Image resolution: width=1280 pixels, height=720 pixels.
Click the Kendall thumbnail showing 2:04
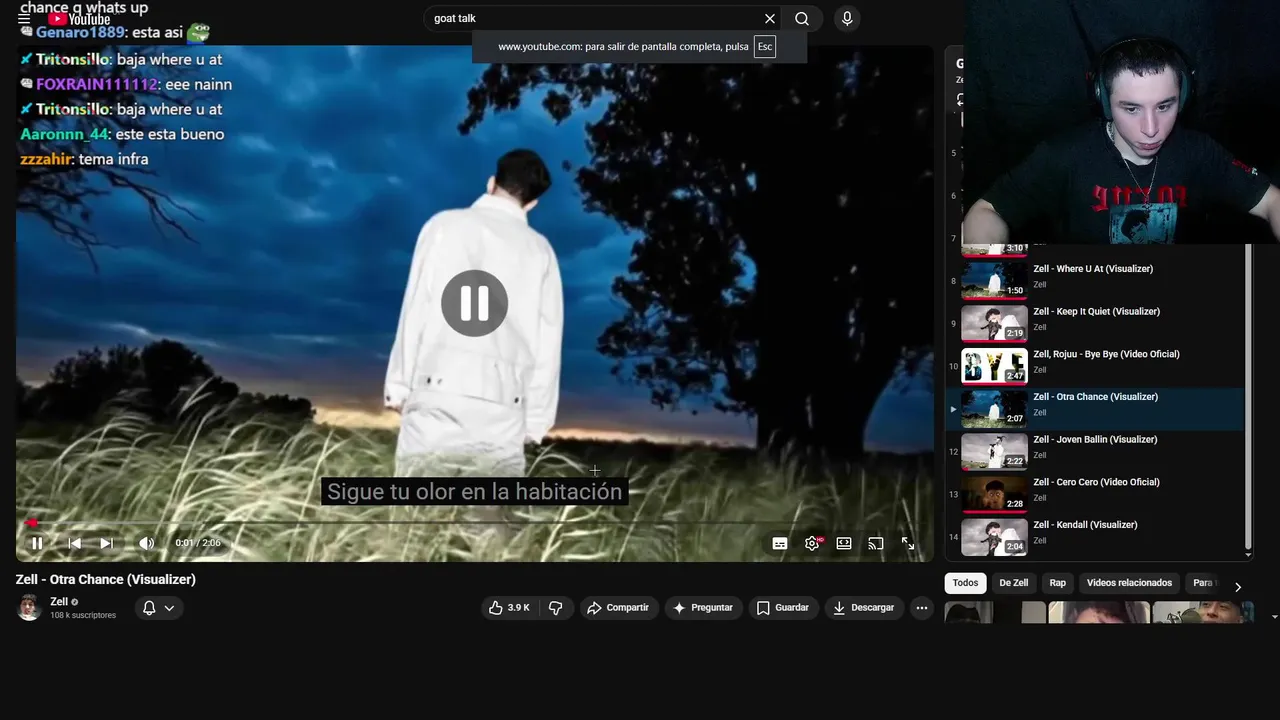pos(994,537)
